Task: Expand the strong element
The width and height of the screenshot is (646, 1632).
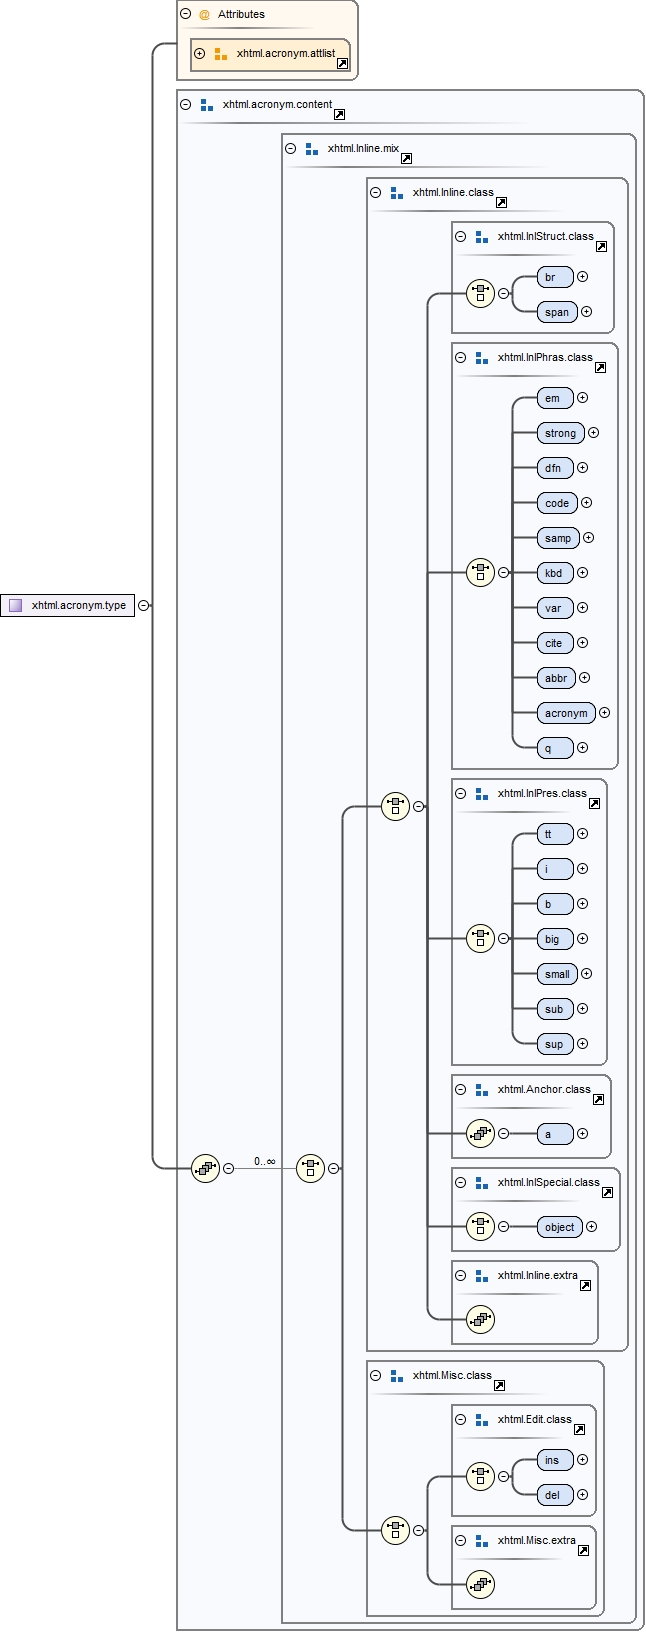Action: pos(593,433)
